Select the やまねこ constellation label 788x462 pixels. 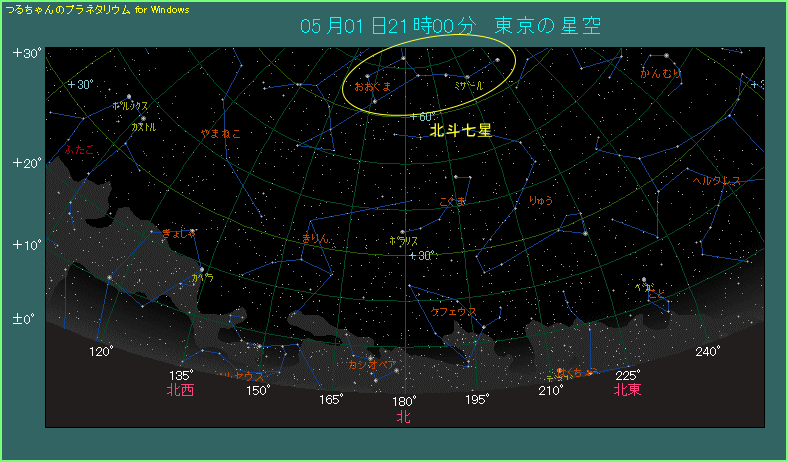pyautogui.click(x=220, y=132)
